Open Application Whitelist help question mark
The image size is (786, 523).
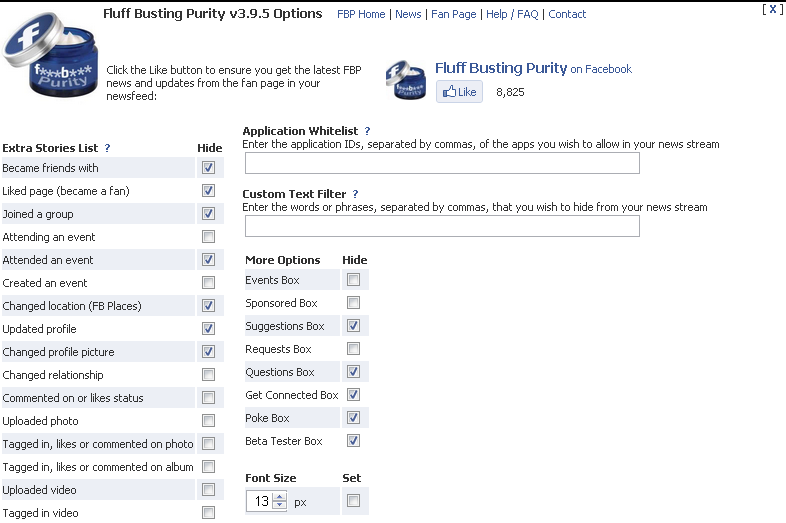367,131
